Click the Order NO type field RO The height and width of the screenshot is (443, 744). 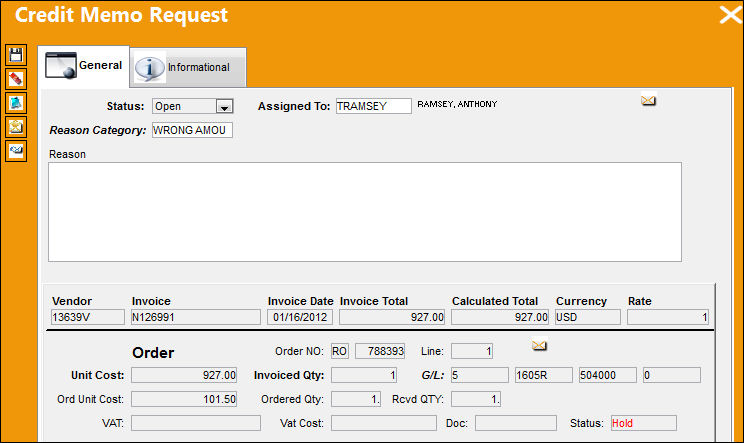(340, 351)
